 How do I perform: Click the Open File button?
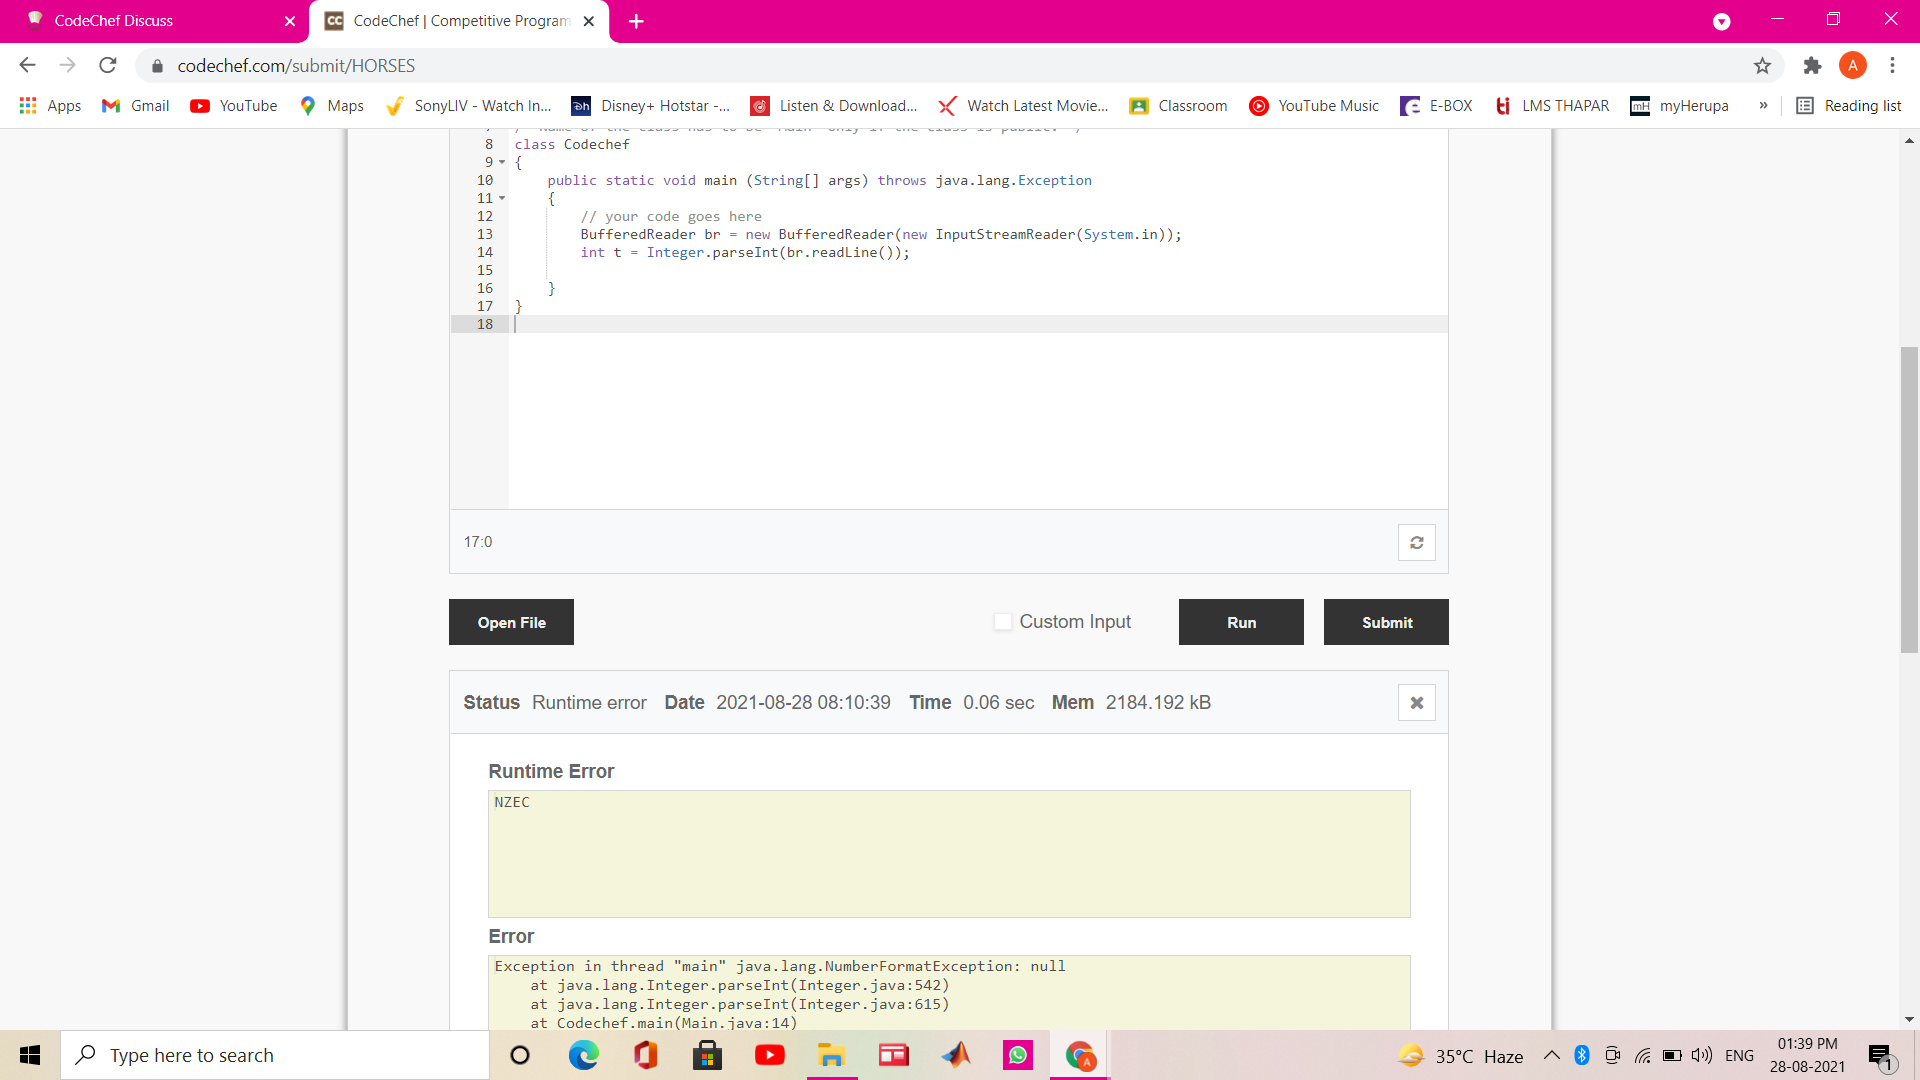511,622
